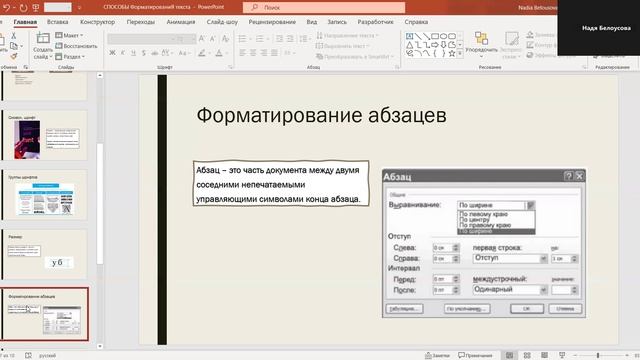Click the Примечания comments button in status bar
This screenshot has width=640, height=360.
click(x=476, y=356)
